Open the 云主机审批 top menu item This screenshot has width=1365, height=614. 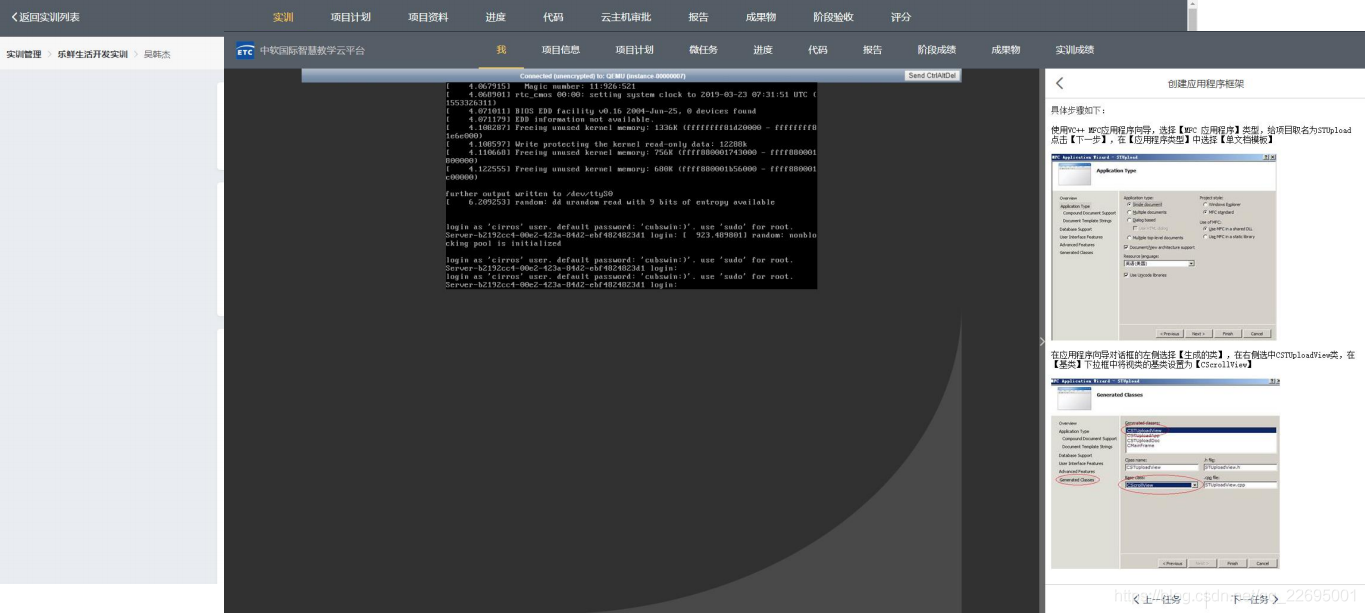click(626, 17)
